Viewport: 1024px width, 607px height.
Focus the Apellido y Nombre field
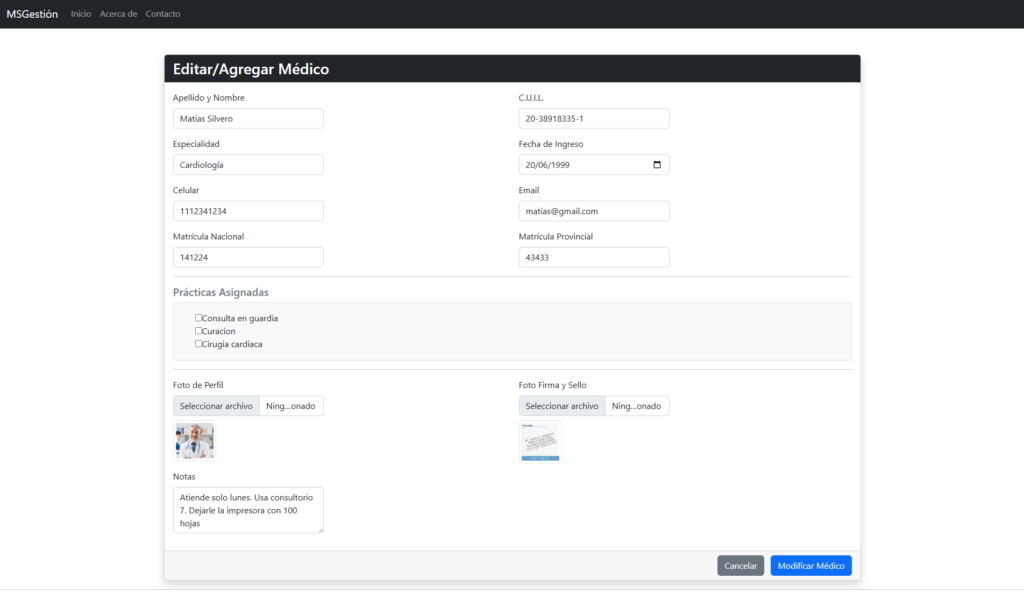[x=248, y=119]
